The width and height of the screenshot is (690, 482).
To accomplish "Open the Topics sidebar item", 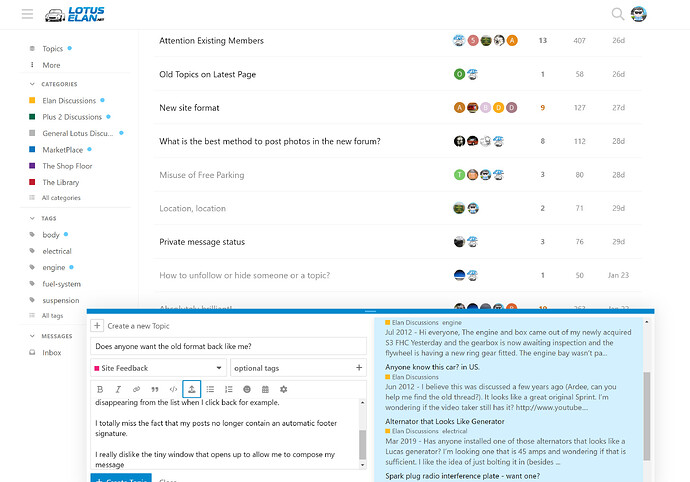I will (52, 48).
